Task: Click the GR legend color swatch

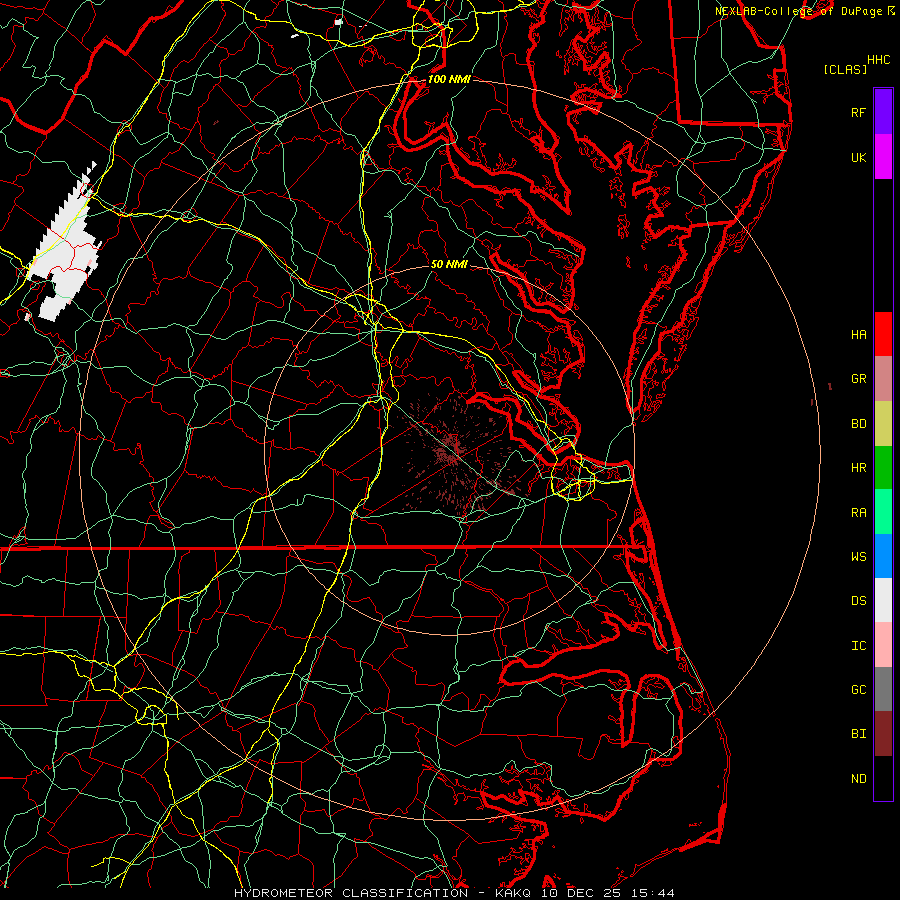Action: [x=883, y=379]
